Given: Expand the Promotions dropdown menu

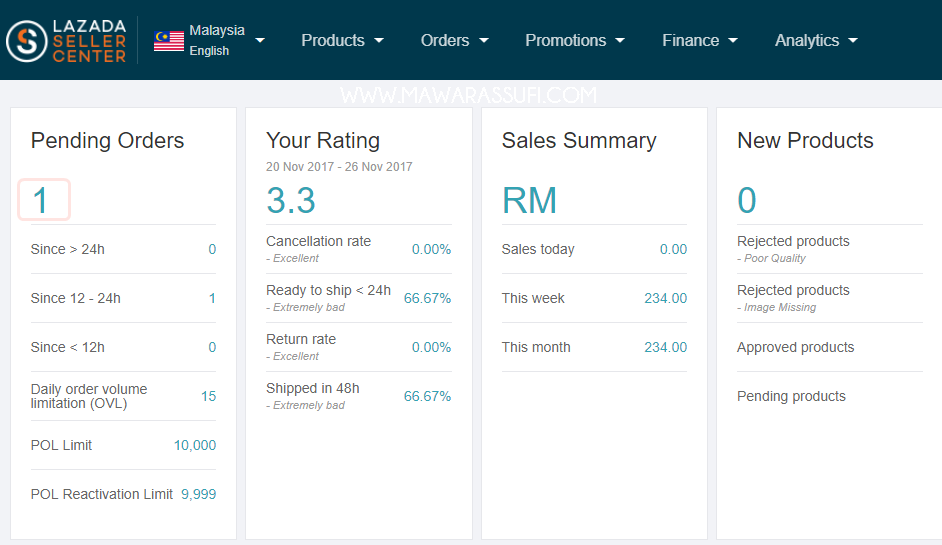Looking at the screenshot, I should 575,40.
